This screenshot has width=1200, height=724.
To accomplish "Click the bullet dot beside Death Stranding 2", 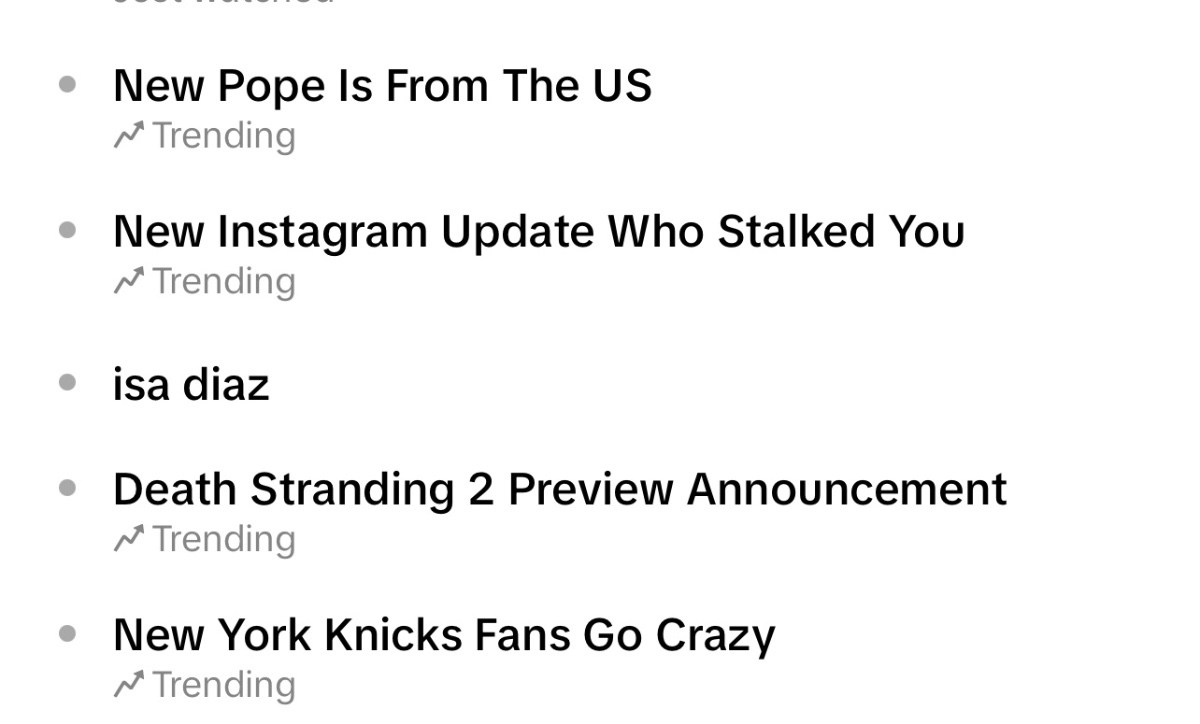I will pyautogui.click(x=68, y=488).
